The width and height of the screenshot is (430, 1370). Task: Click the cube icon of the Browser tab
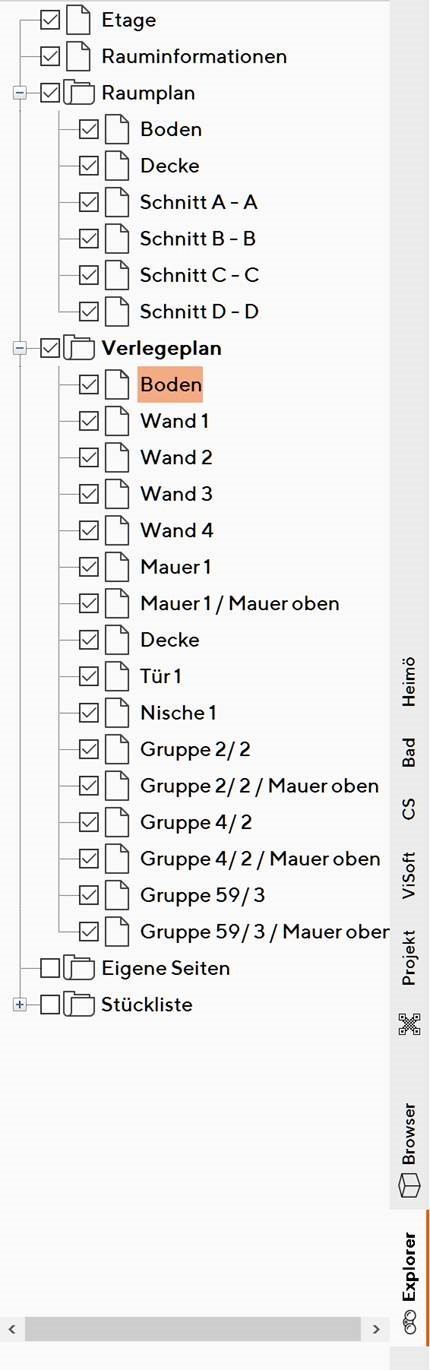[408, 1185]
